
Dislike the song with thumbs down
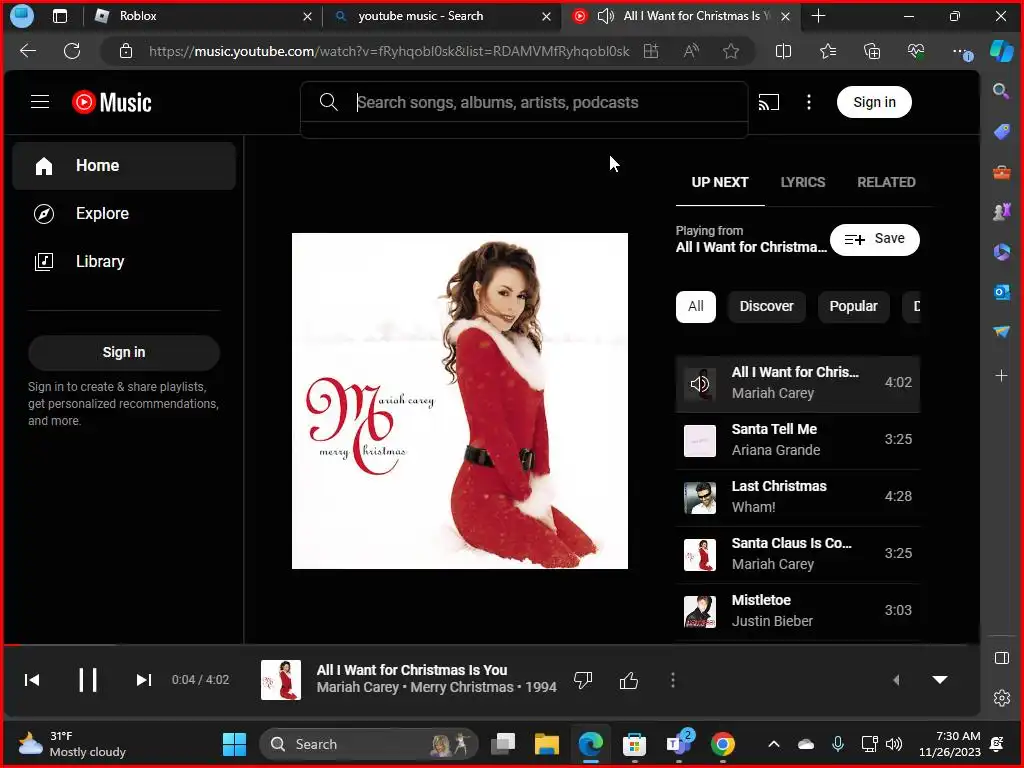[583, 680]
